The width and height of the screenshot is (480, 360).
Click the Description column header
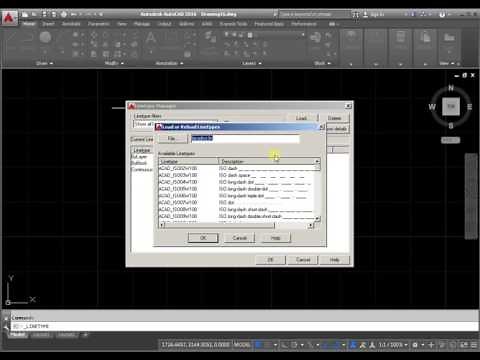[x=266, y=161]
